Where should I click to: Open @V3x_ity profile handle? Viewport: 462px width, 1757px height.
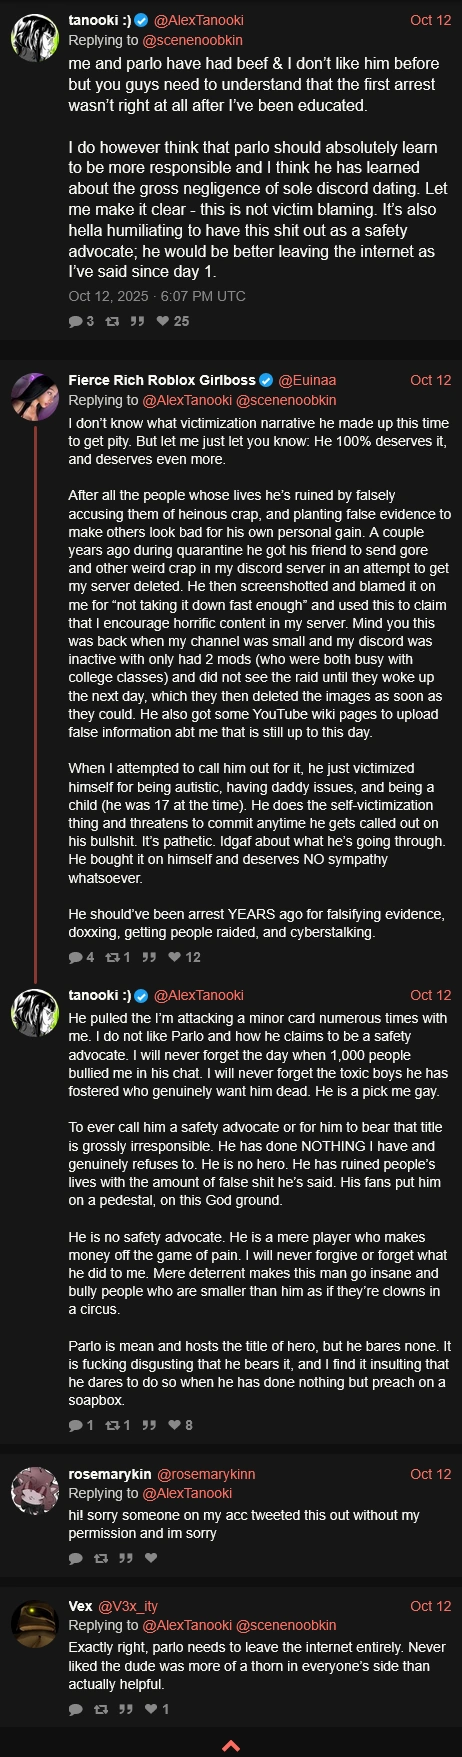pos(128,1606)
